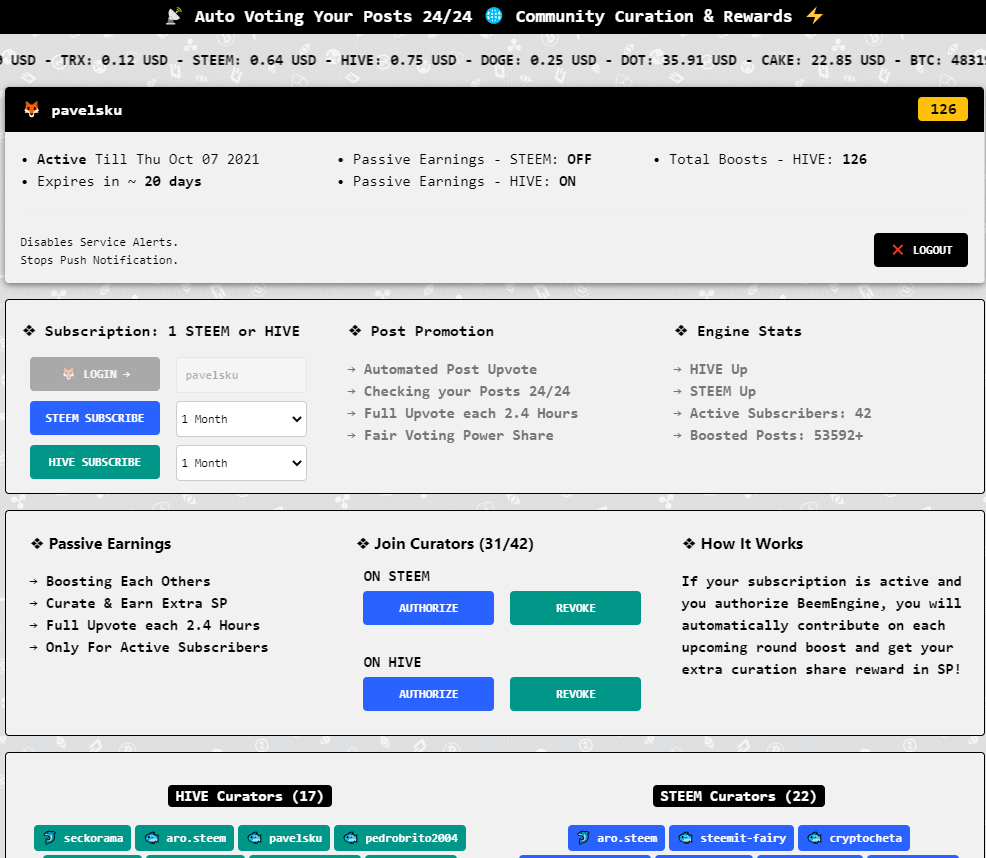Image resolution: width=986 pixels, height=858 pixels.
Task: Click the 'Subscription: 1 STEEM or HIVE' heading
Action: 172,332
